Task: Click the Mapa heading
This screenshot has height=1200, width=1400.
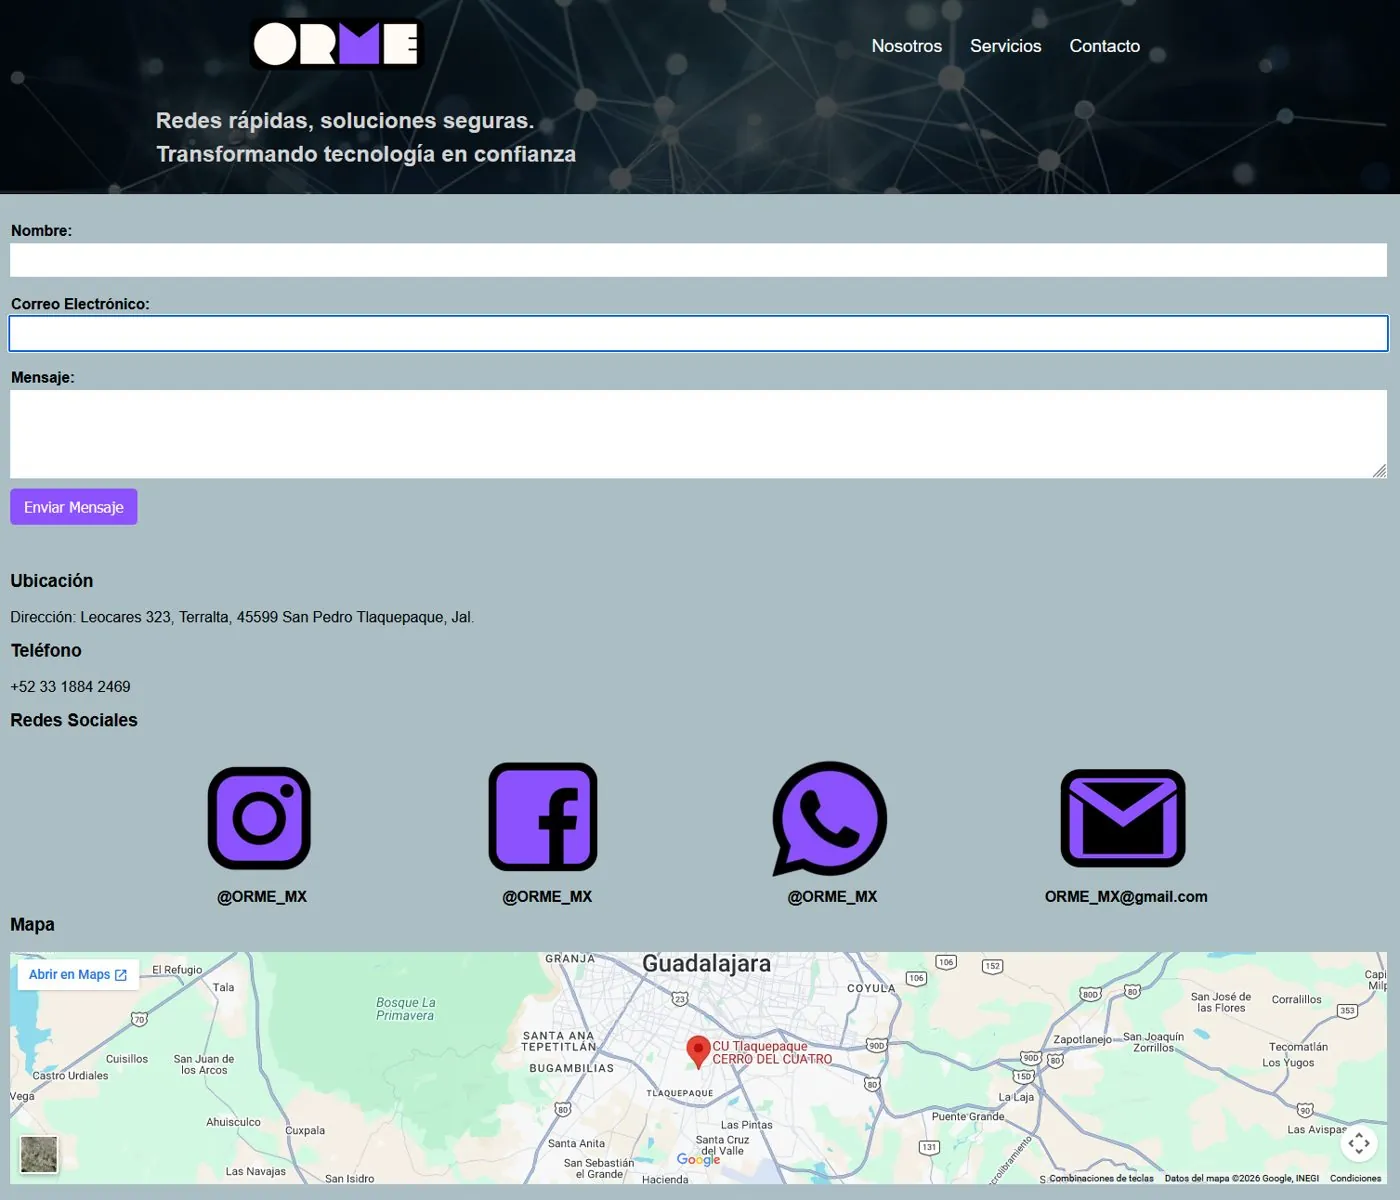Action: click(32, 925)
